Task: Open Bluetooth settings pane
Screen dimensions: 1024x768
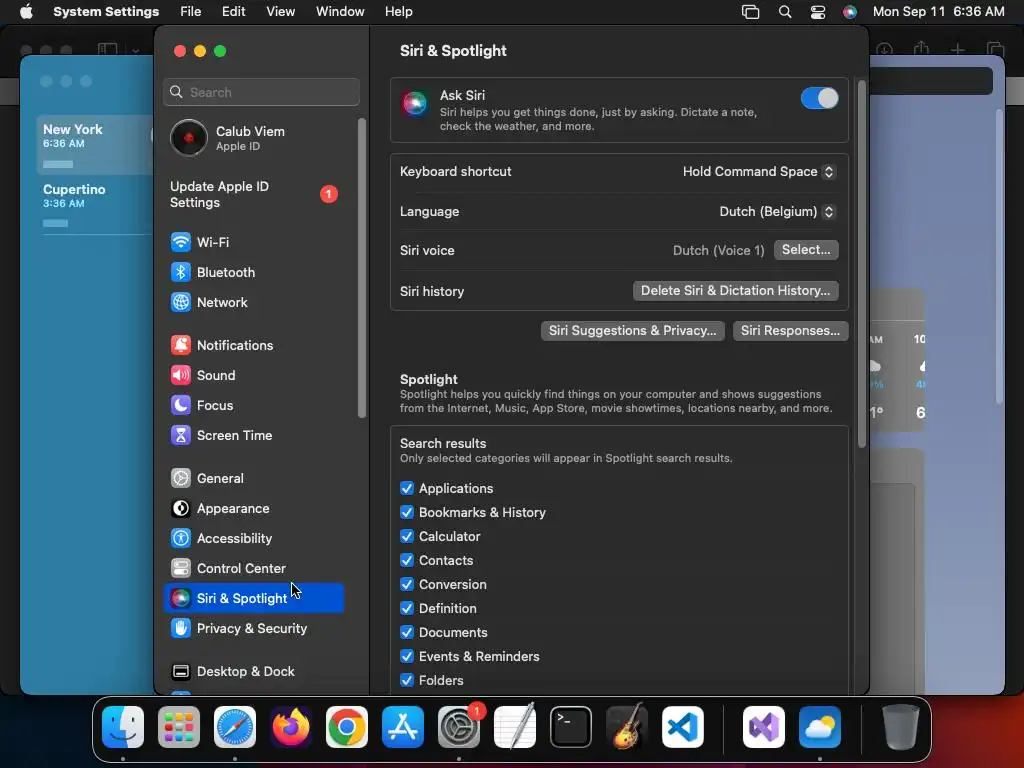Action: (x=253, y=272)
